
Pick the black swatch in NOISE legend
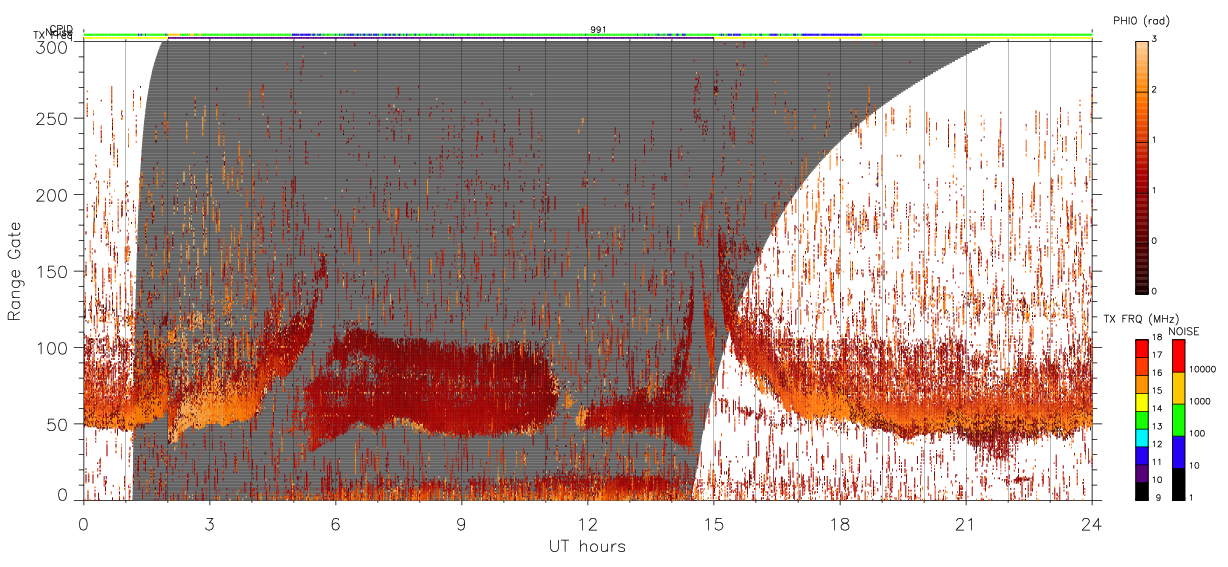click(x=1178, y=484)
